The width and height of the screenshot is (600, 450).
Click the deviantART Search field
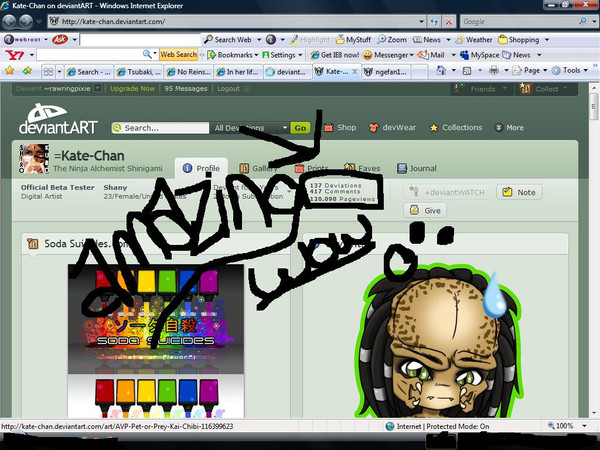160,128
